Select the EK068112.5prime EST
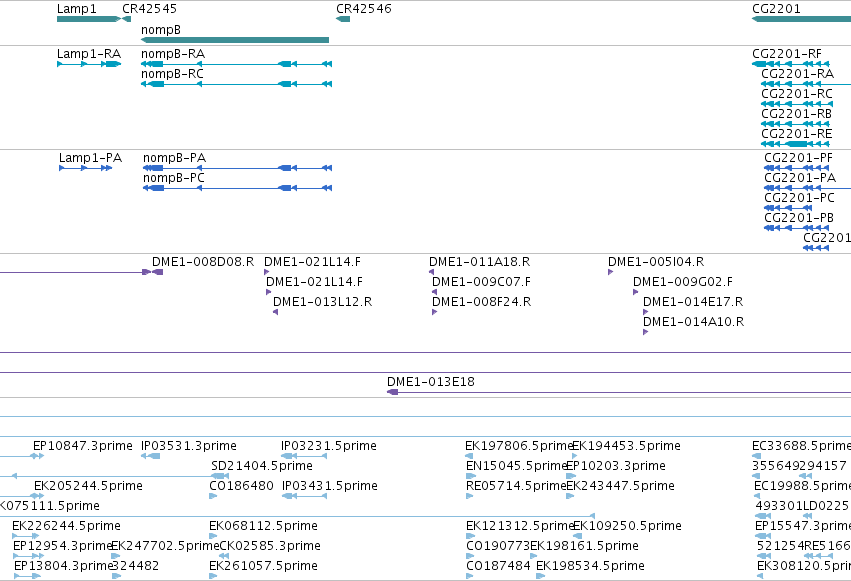 (x=263, y=526)
